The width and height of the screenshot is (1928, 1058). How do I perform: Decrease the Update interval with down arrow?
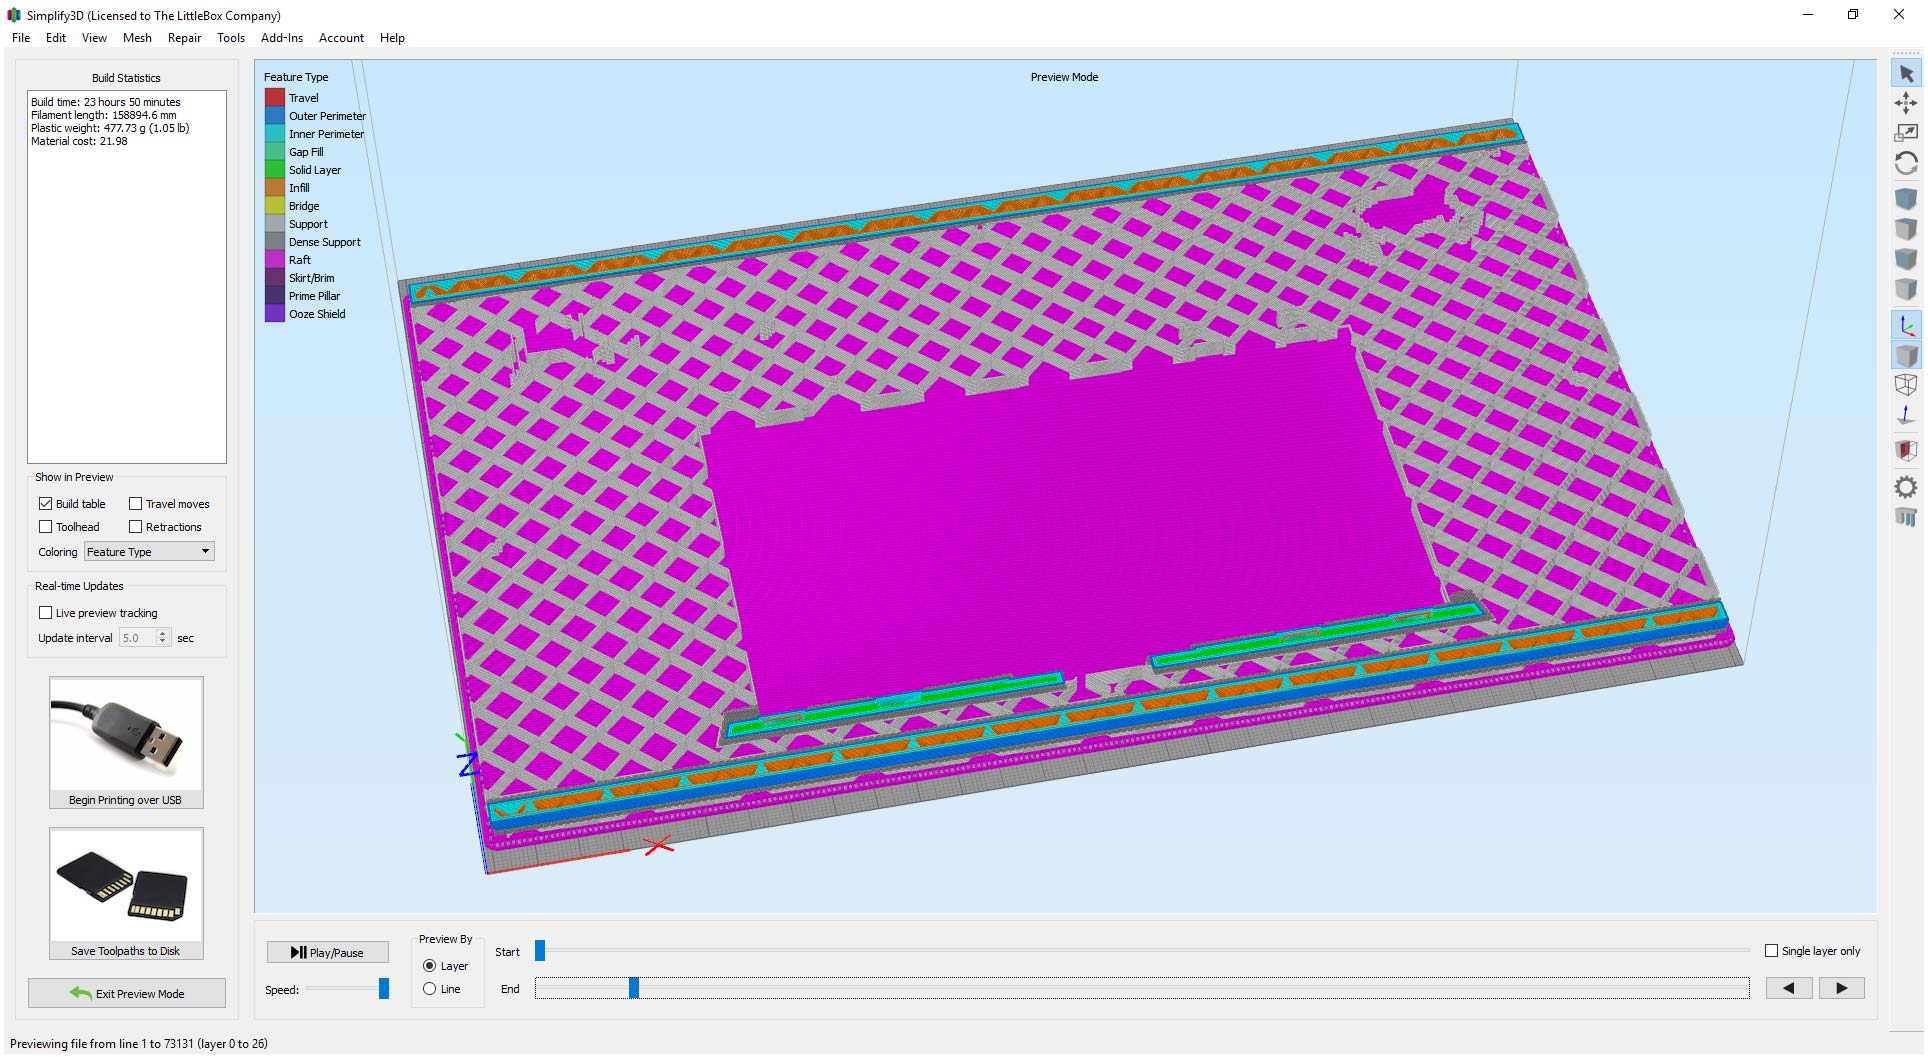[x=163, y=642]
